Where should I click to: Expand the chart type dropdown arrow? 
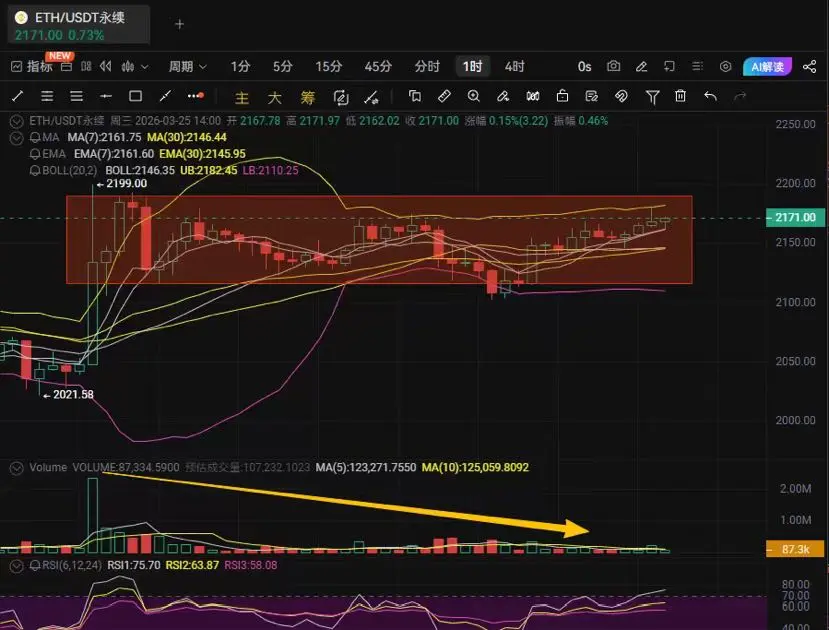tap(145, 67)
